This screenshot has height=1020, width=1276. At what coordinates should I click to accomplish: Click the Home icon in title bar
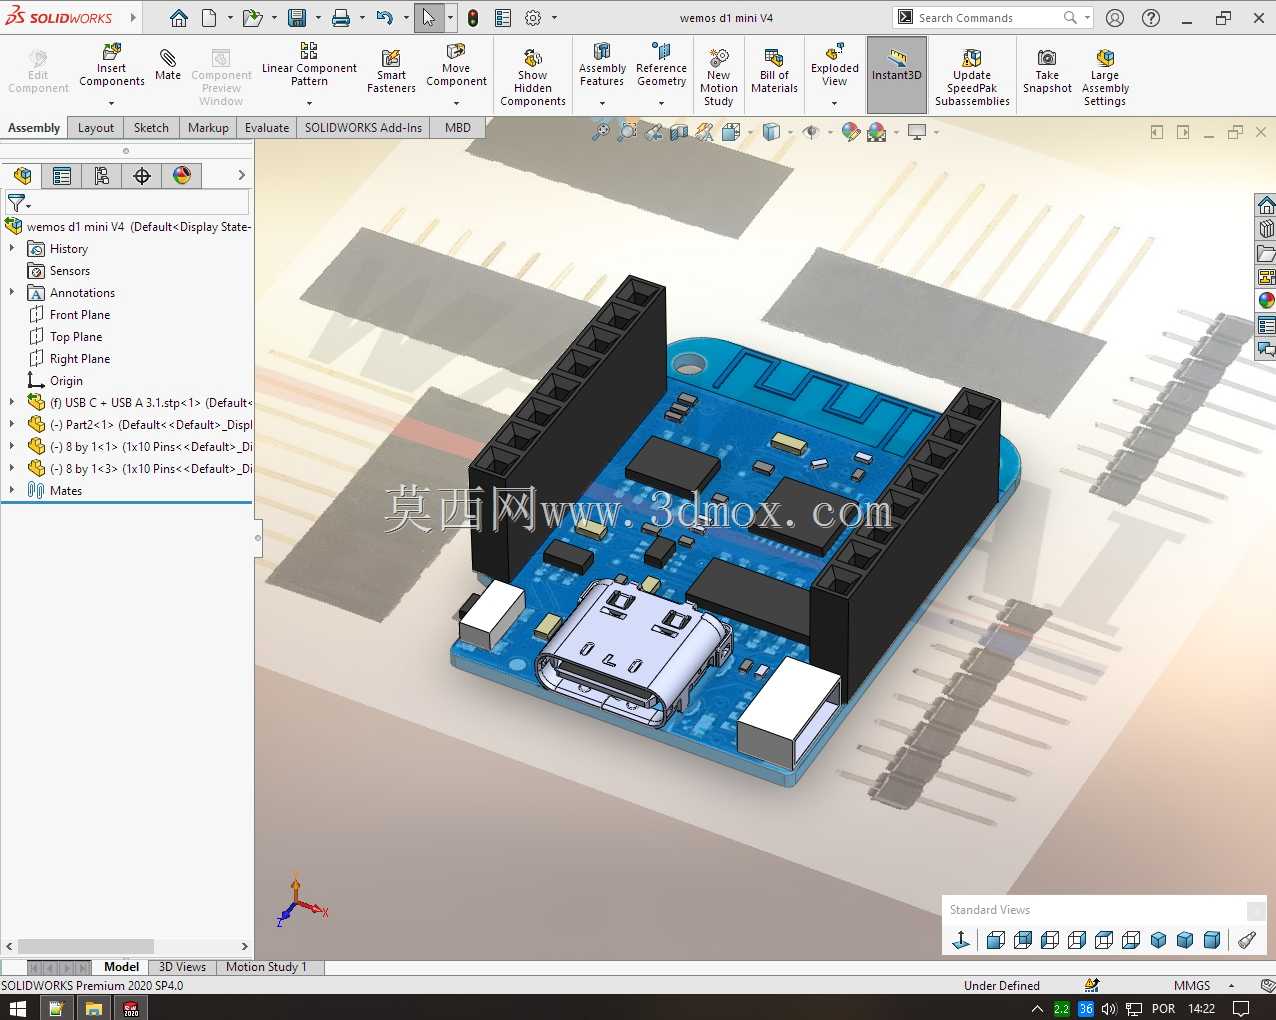pos(179,18)
